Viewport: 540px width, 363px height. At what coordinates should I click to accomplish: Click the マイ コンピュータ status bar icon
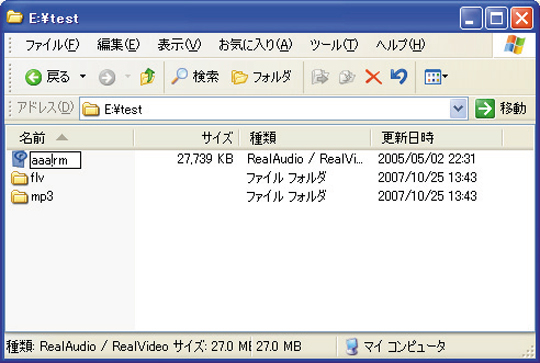[352, 346]
